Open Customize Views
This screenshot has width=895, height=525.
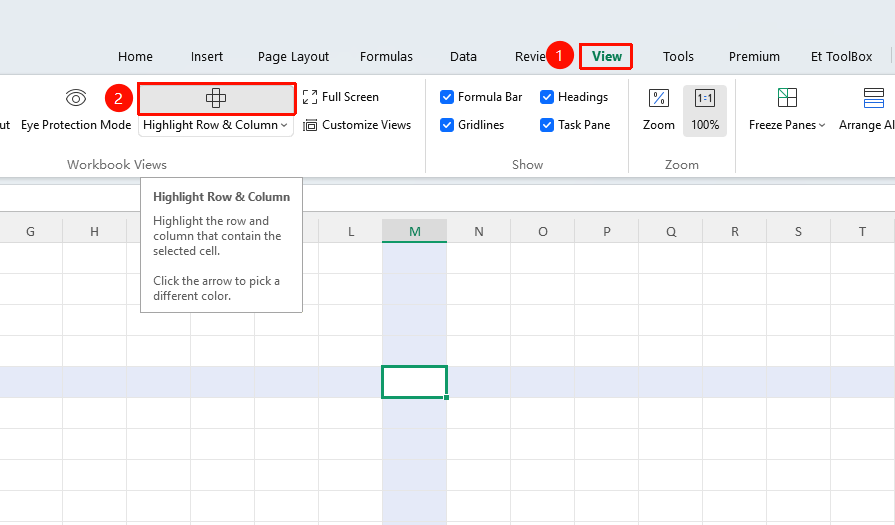tap(357, 125)
